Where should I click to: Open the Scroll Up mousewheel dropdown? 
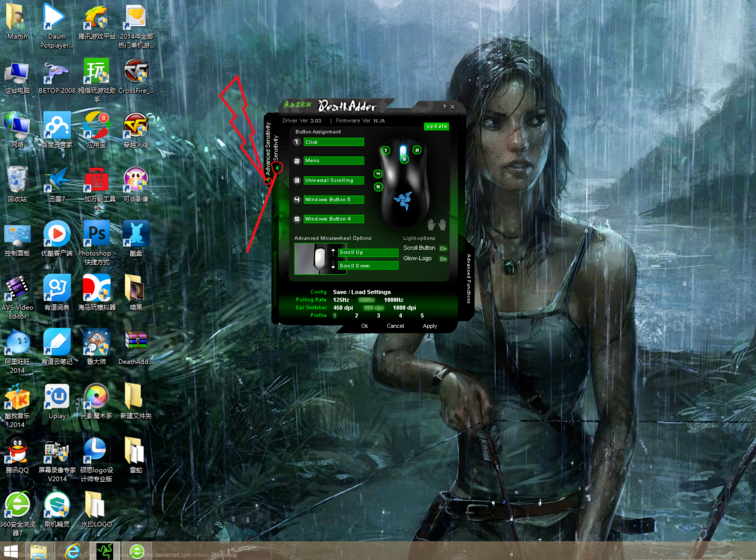(367, 253)
